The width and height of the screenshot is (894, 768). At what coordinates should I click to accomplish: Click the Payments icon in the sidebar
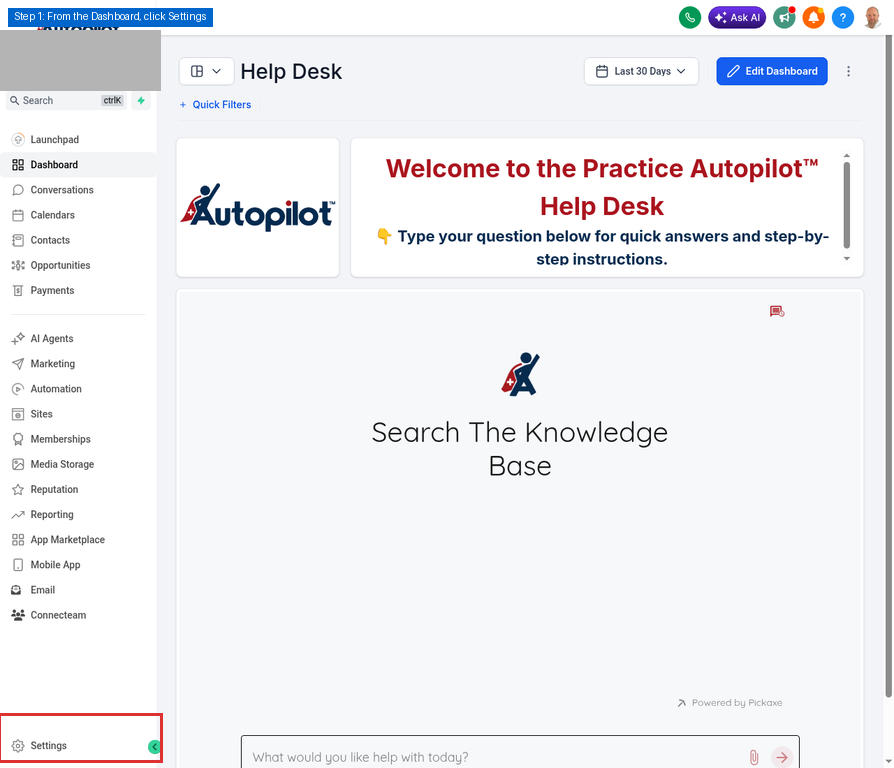point(18,290)
